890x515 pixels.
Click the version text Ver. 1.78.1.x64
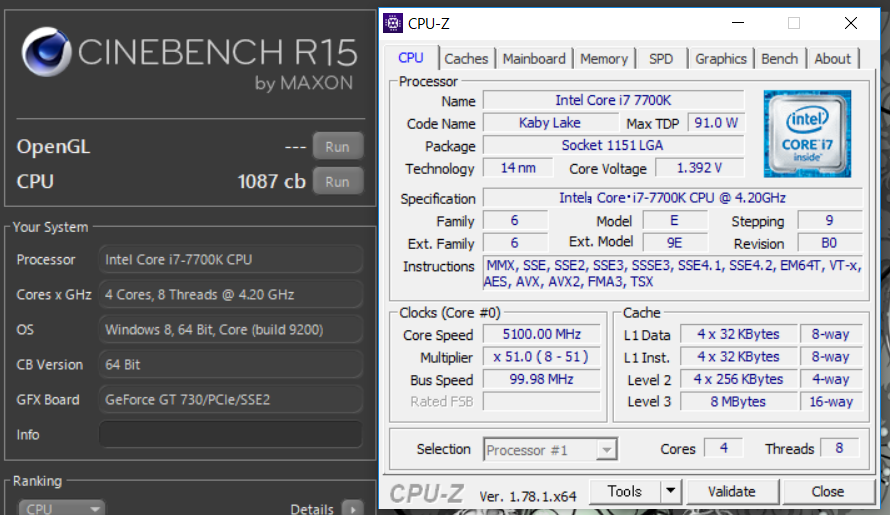tap(528, 496)
